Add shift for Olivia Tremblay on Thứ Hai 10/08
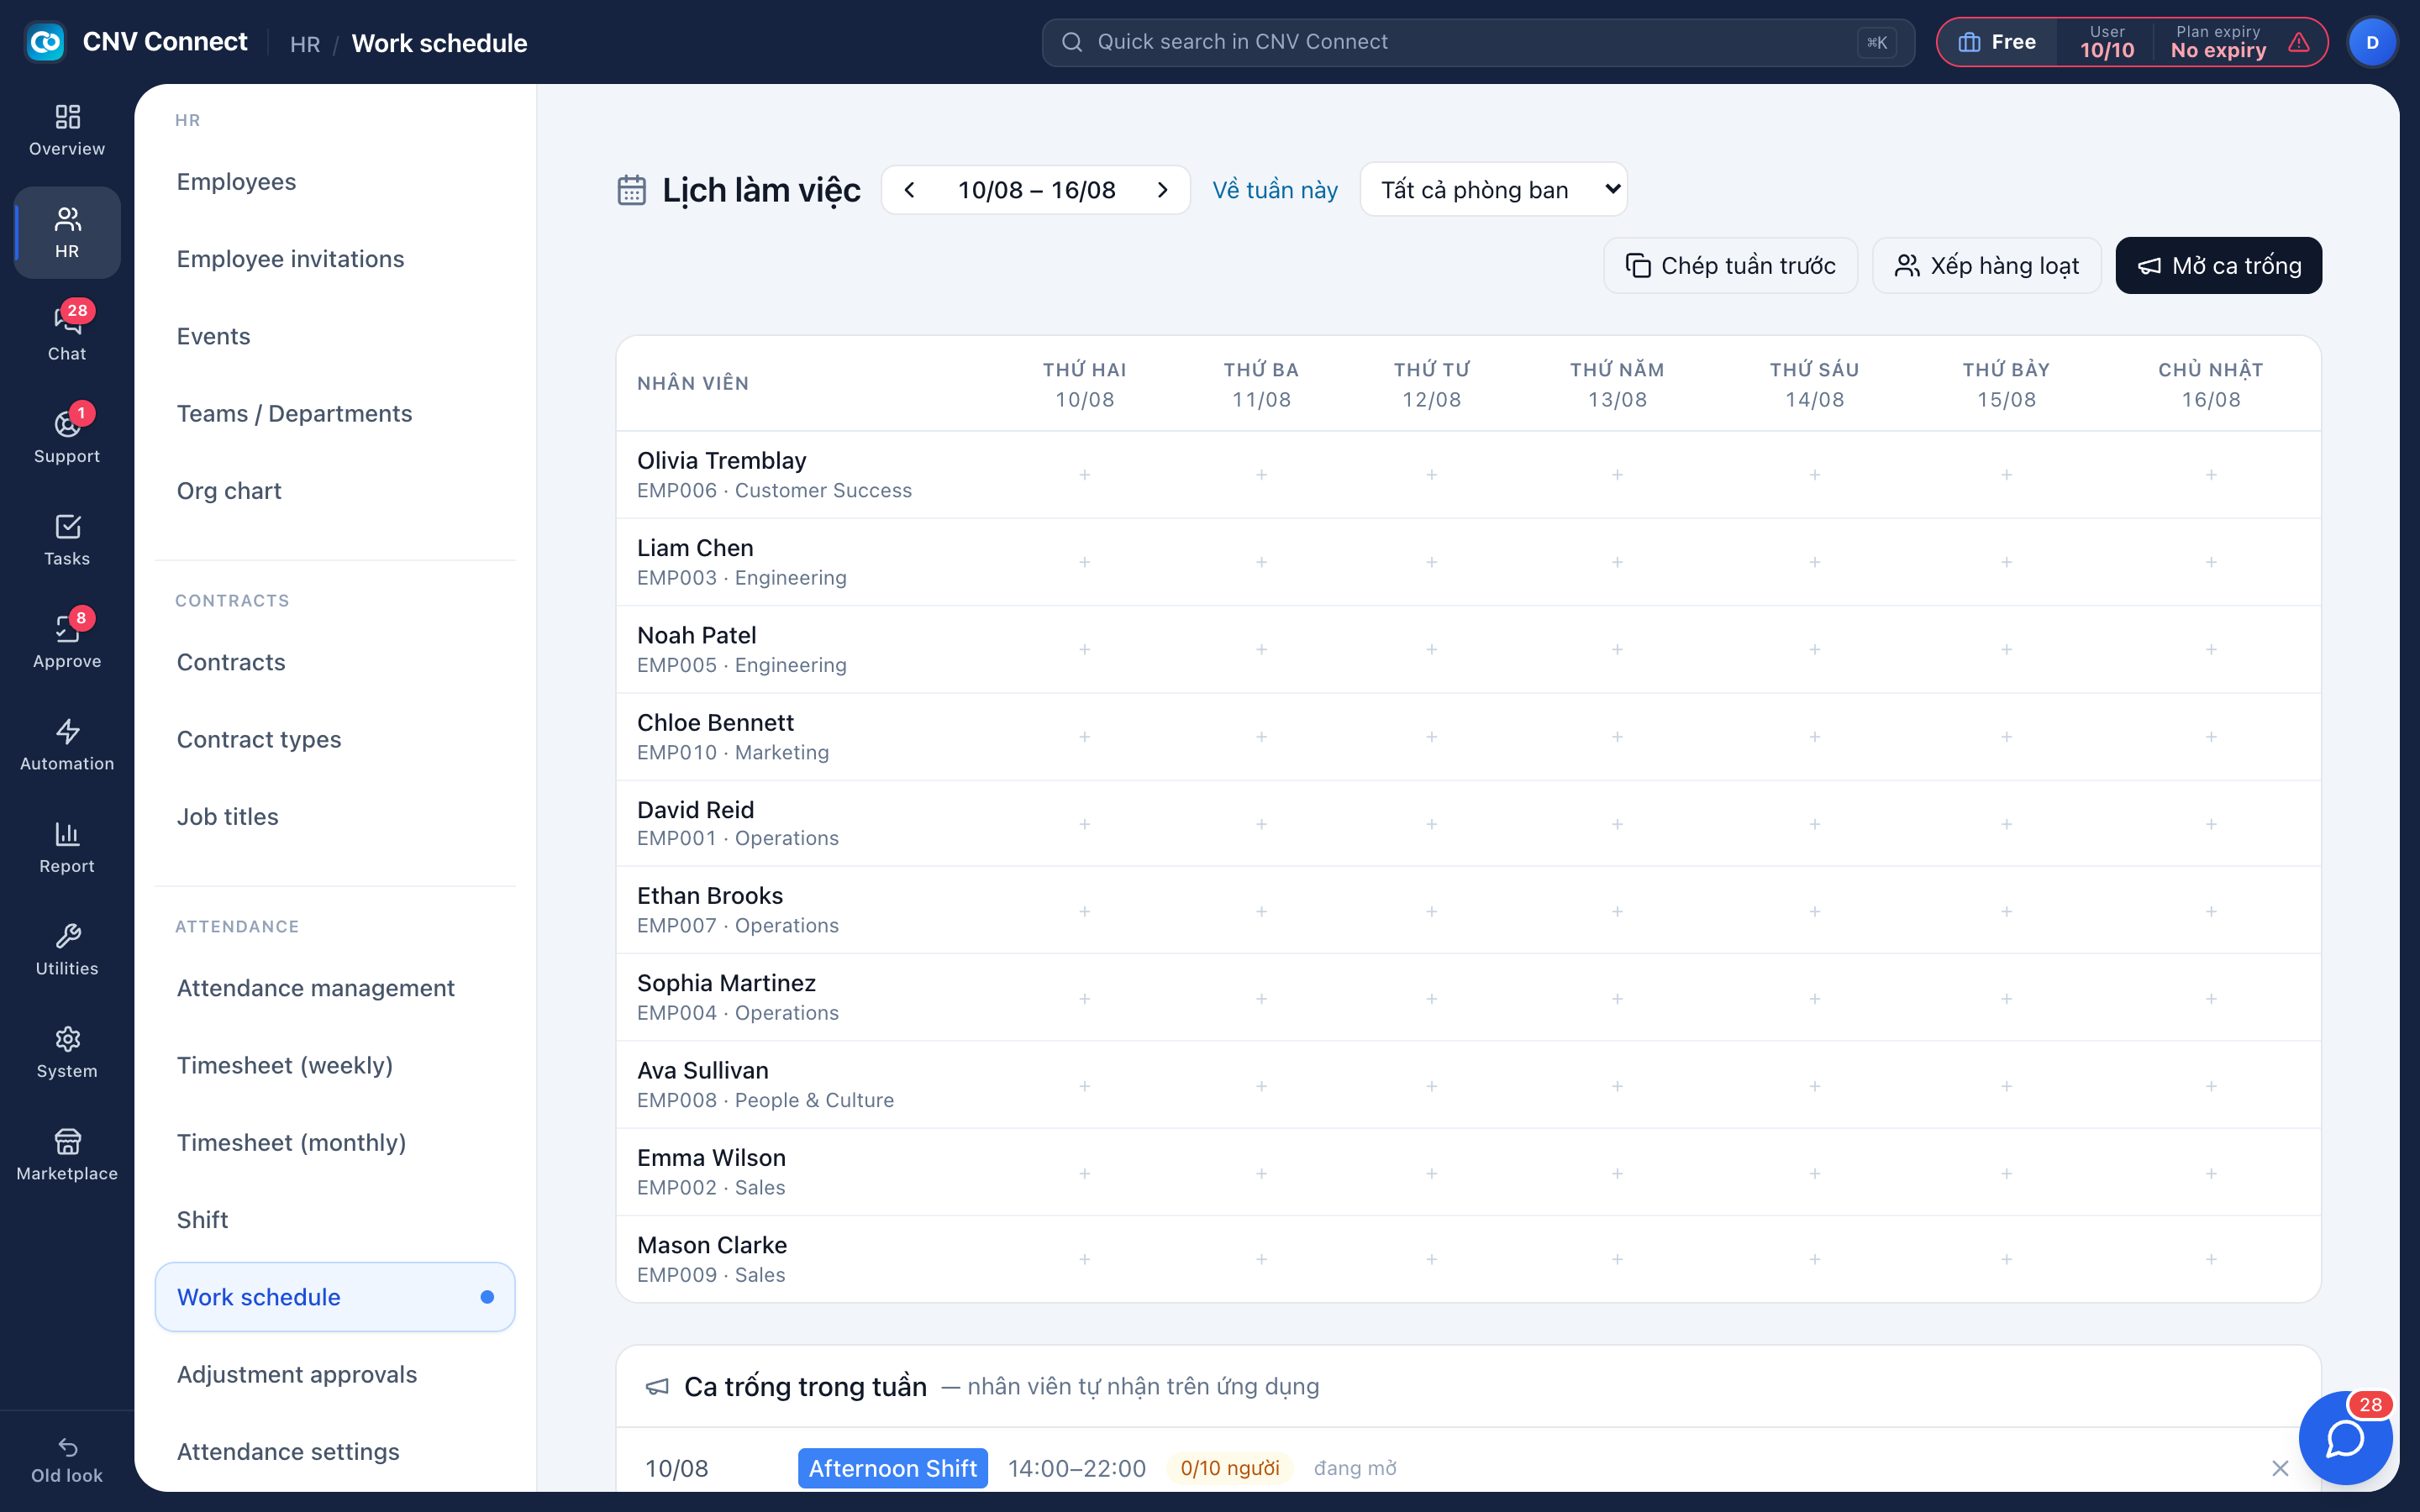 [1085, 475]
